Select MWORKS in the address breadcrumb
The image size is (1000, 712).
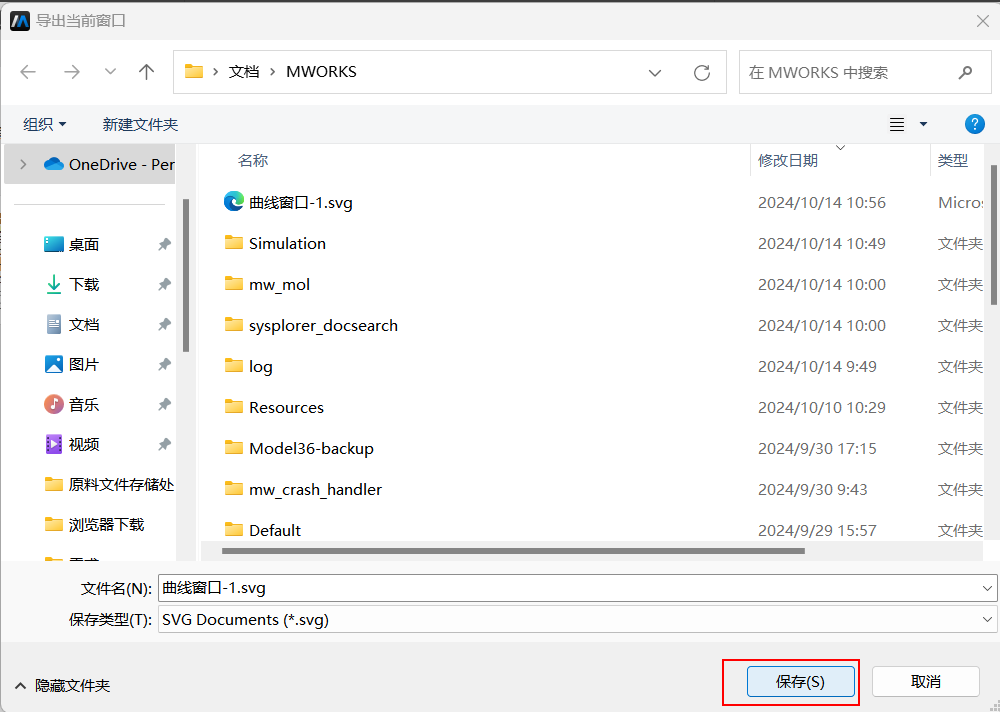(x=321, y=71)
